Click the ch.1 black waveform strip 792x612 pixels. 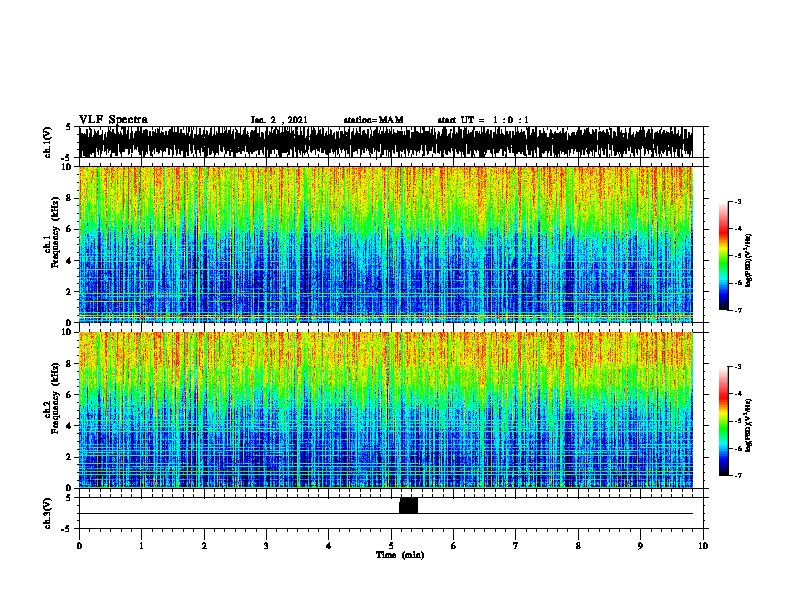385,142
